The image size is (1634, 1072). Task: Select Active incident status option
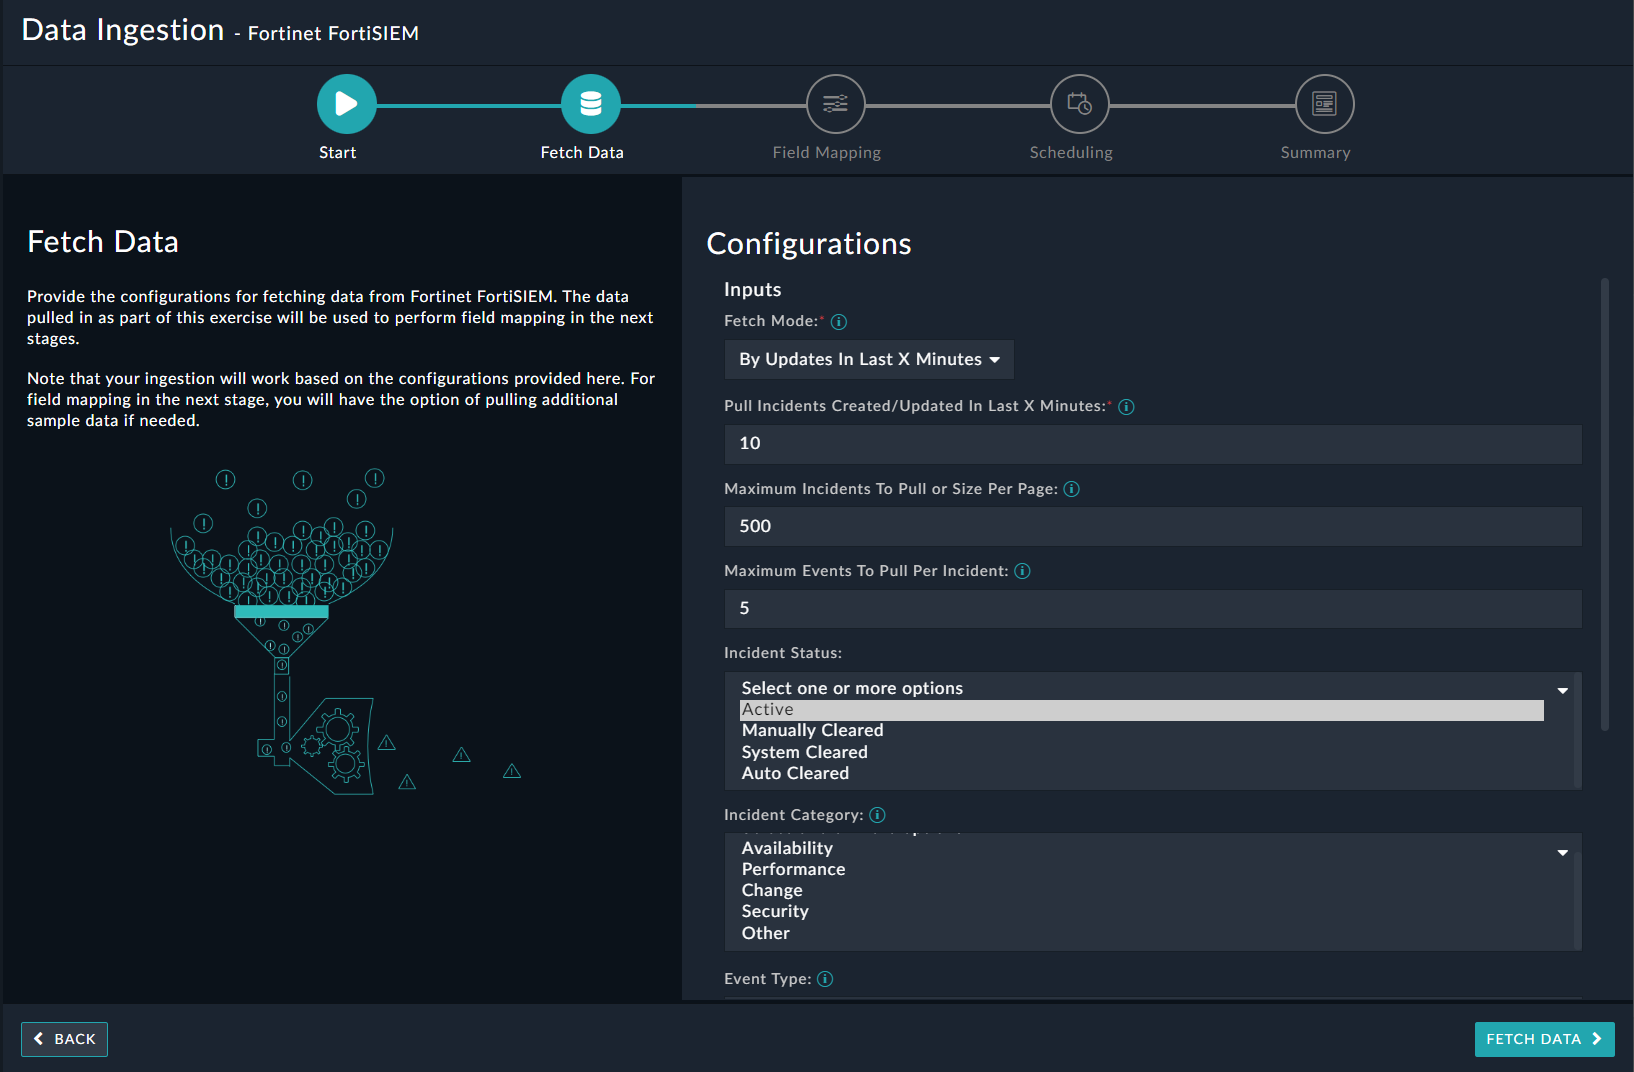(1140, 710)
